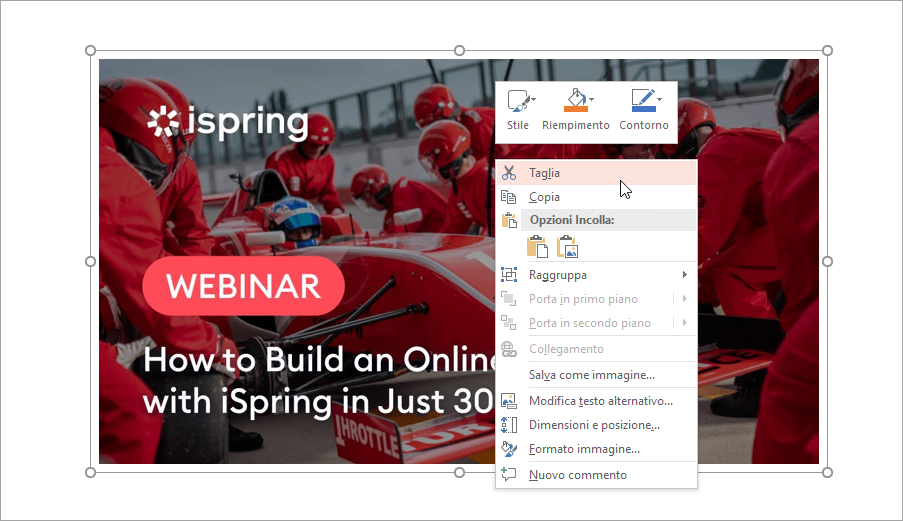This screenshot has height=521, width=903.
Task: Click the Contorno outline pen icon
Action: click(641, 99)
